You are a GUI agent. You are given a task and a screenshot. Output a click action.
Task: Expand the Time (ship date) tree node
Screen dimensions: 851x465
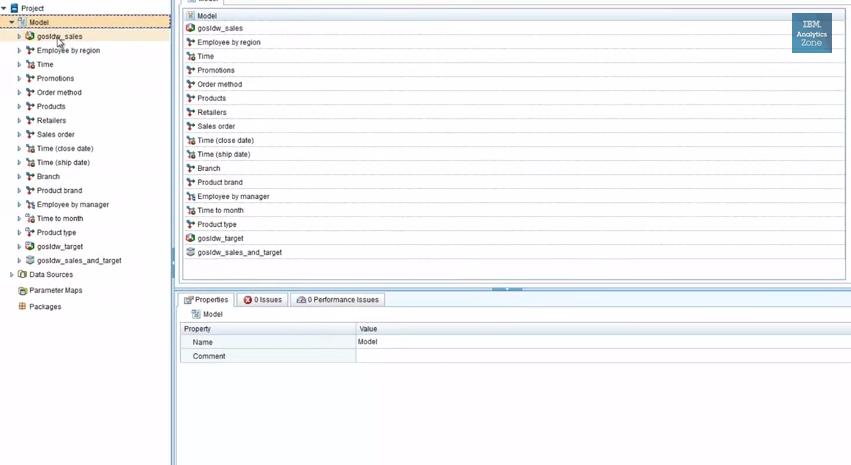tap(19, 162)
